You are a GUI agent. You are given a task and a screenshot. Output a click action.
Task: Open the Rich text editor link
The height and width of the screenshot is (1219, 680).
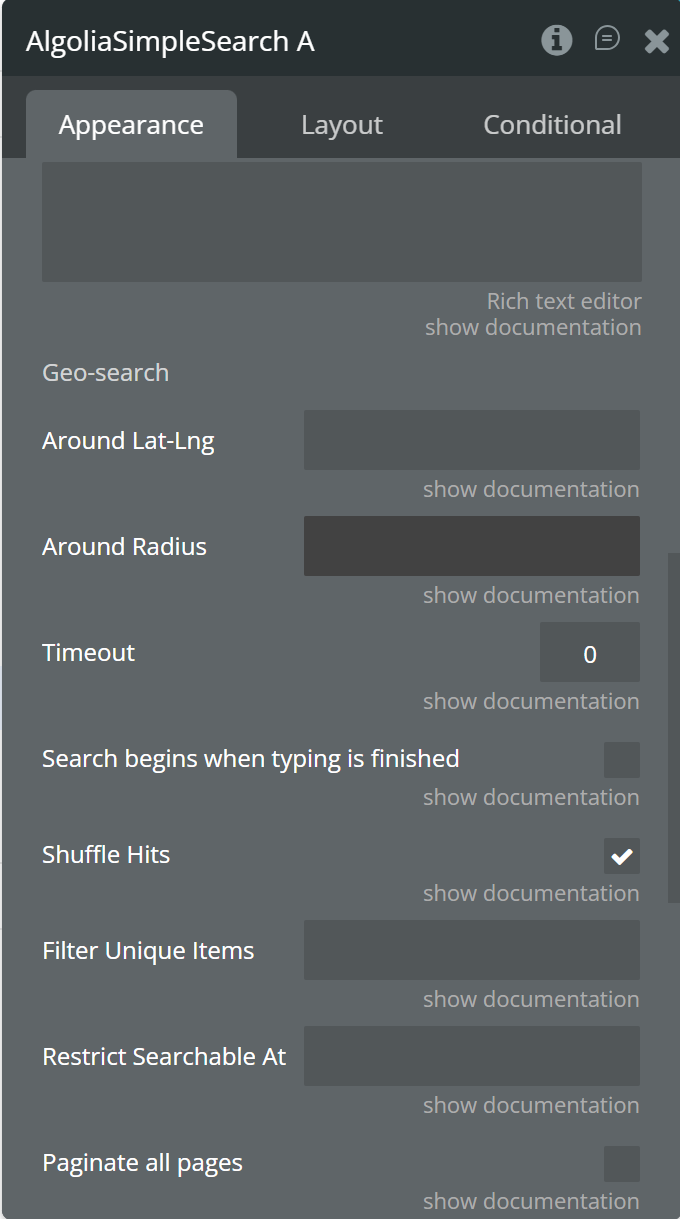(x=563, y=301)
